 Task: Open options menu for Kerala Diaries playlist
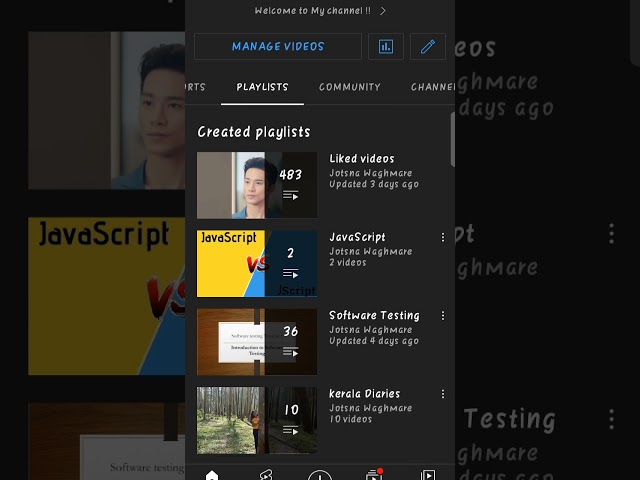point(443,394)
